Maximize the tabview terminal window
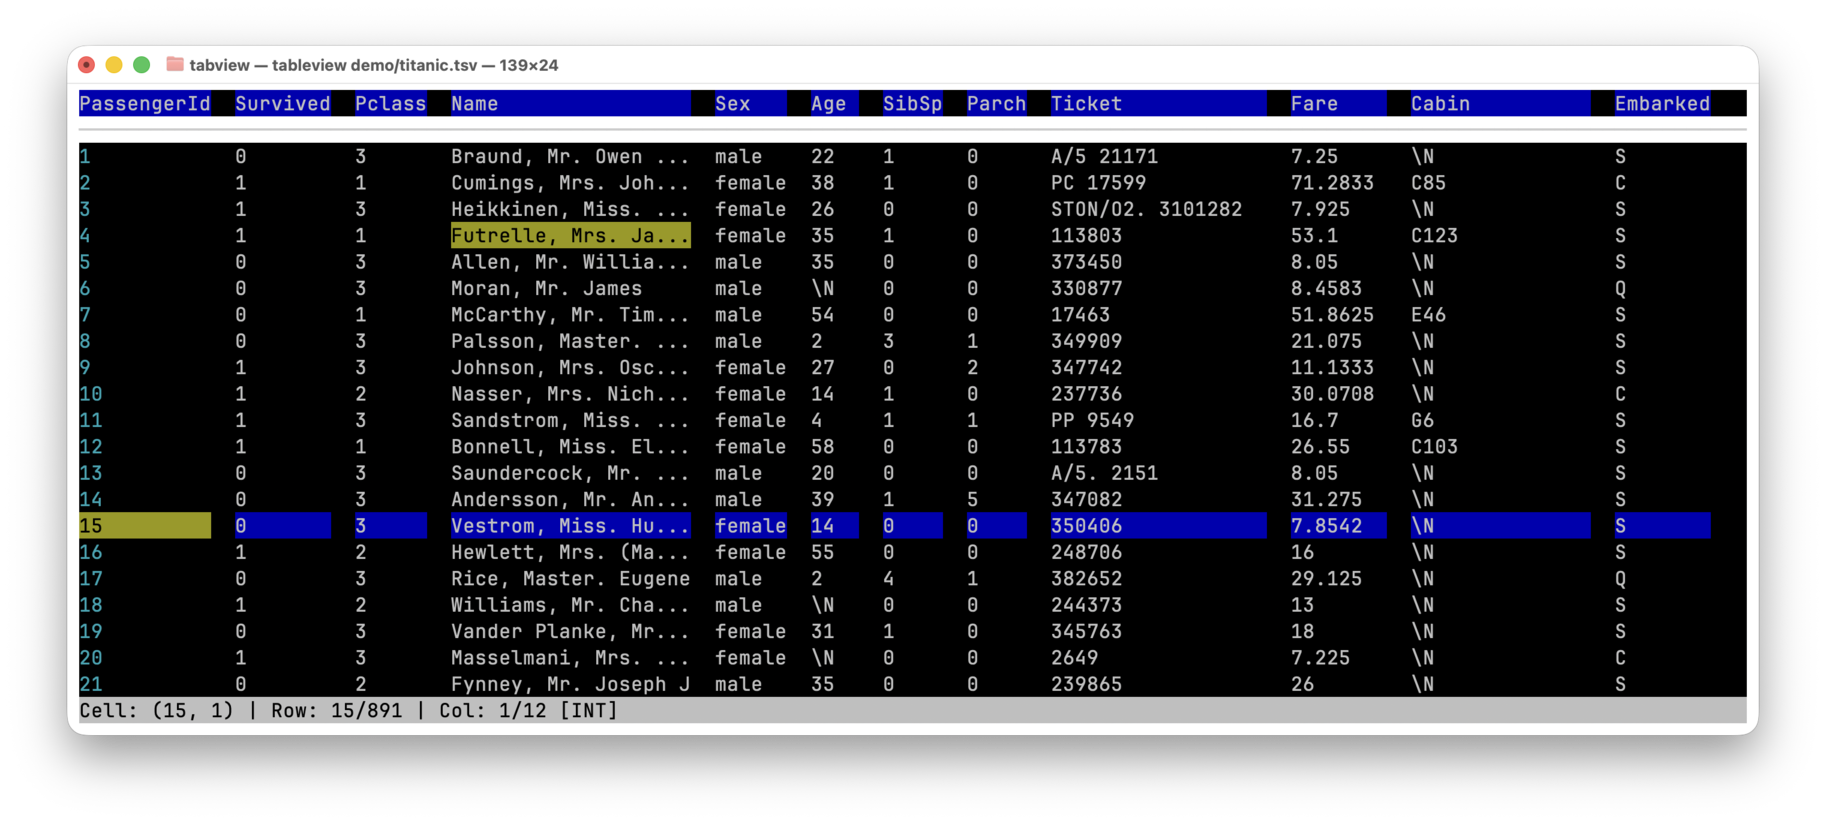The height and width of the screenshot is (824, 1826). click(x=142, y=65)
